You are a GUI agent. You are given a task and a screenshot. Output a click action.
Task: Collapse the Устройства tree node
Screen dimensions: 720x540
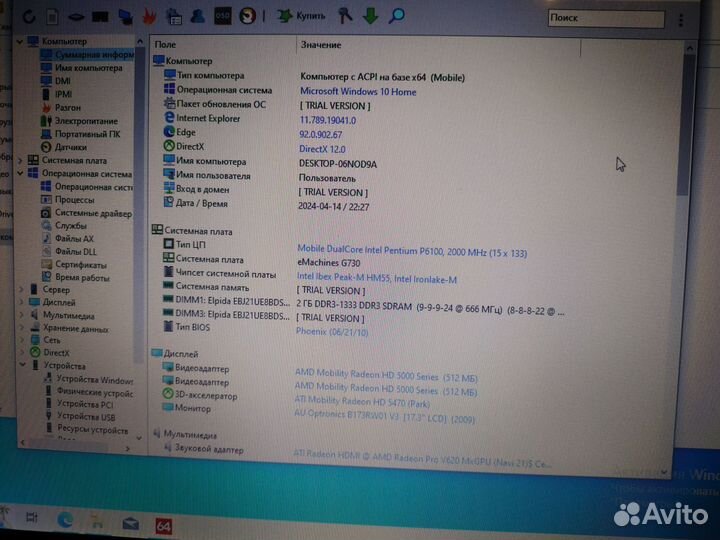click(22, 365)
